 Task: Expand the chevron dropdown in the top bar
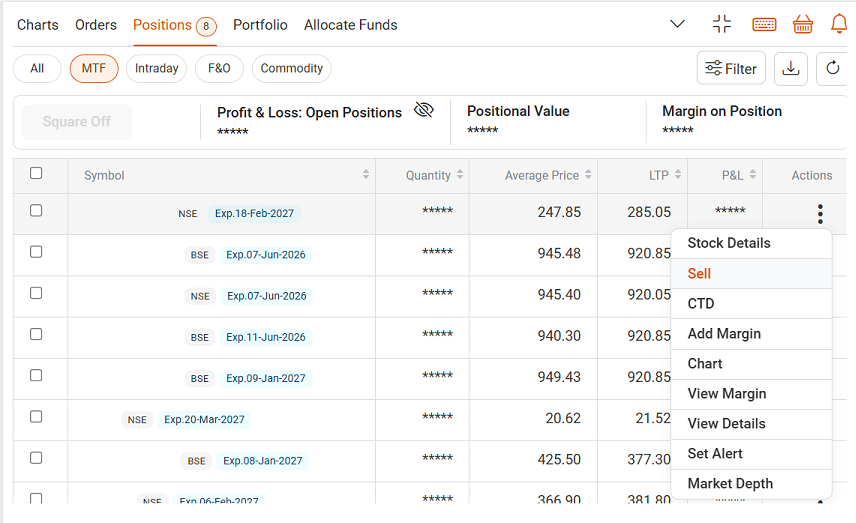(x=678, y=24)
